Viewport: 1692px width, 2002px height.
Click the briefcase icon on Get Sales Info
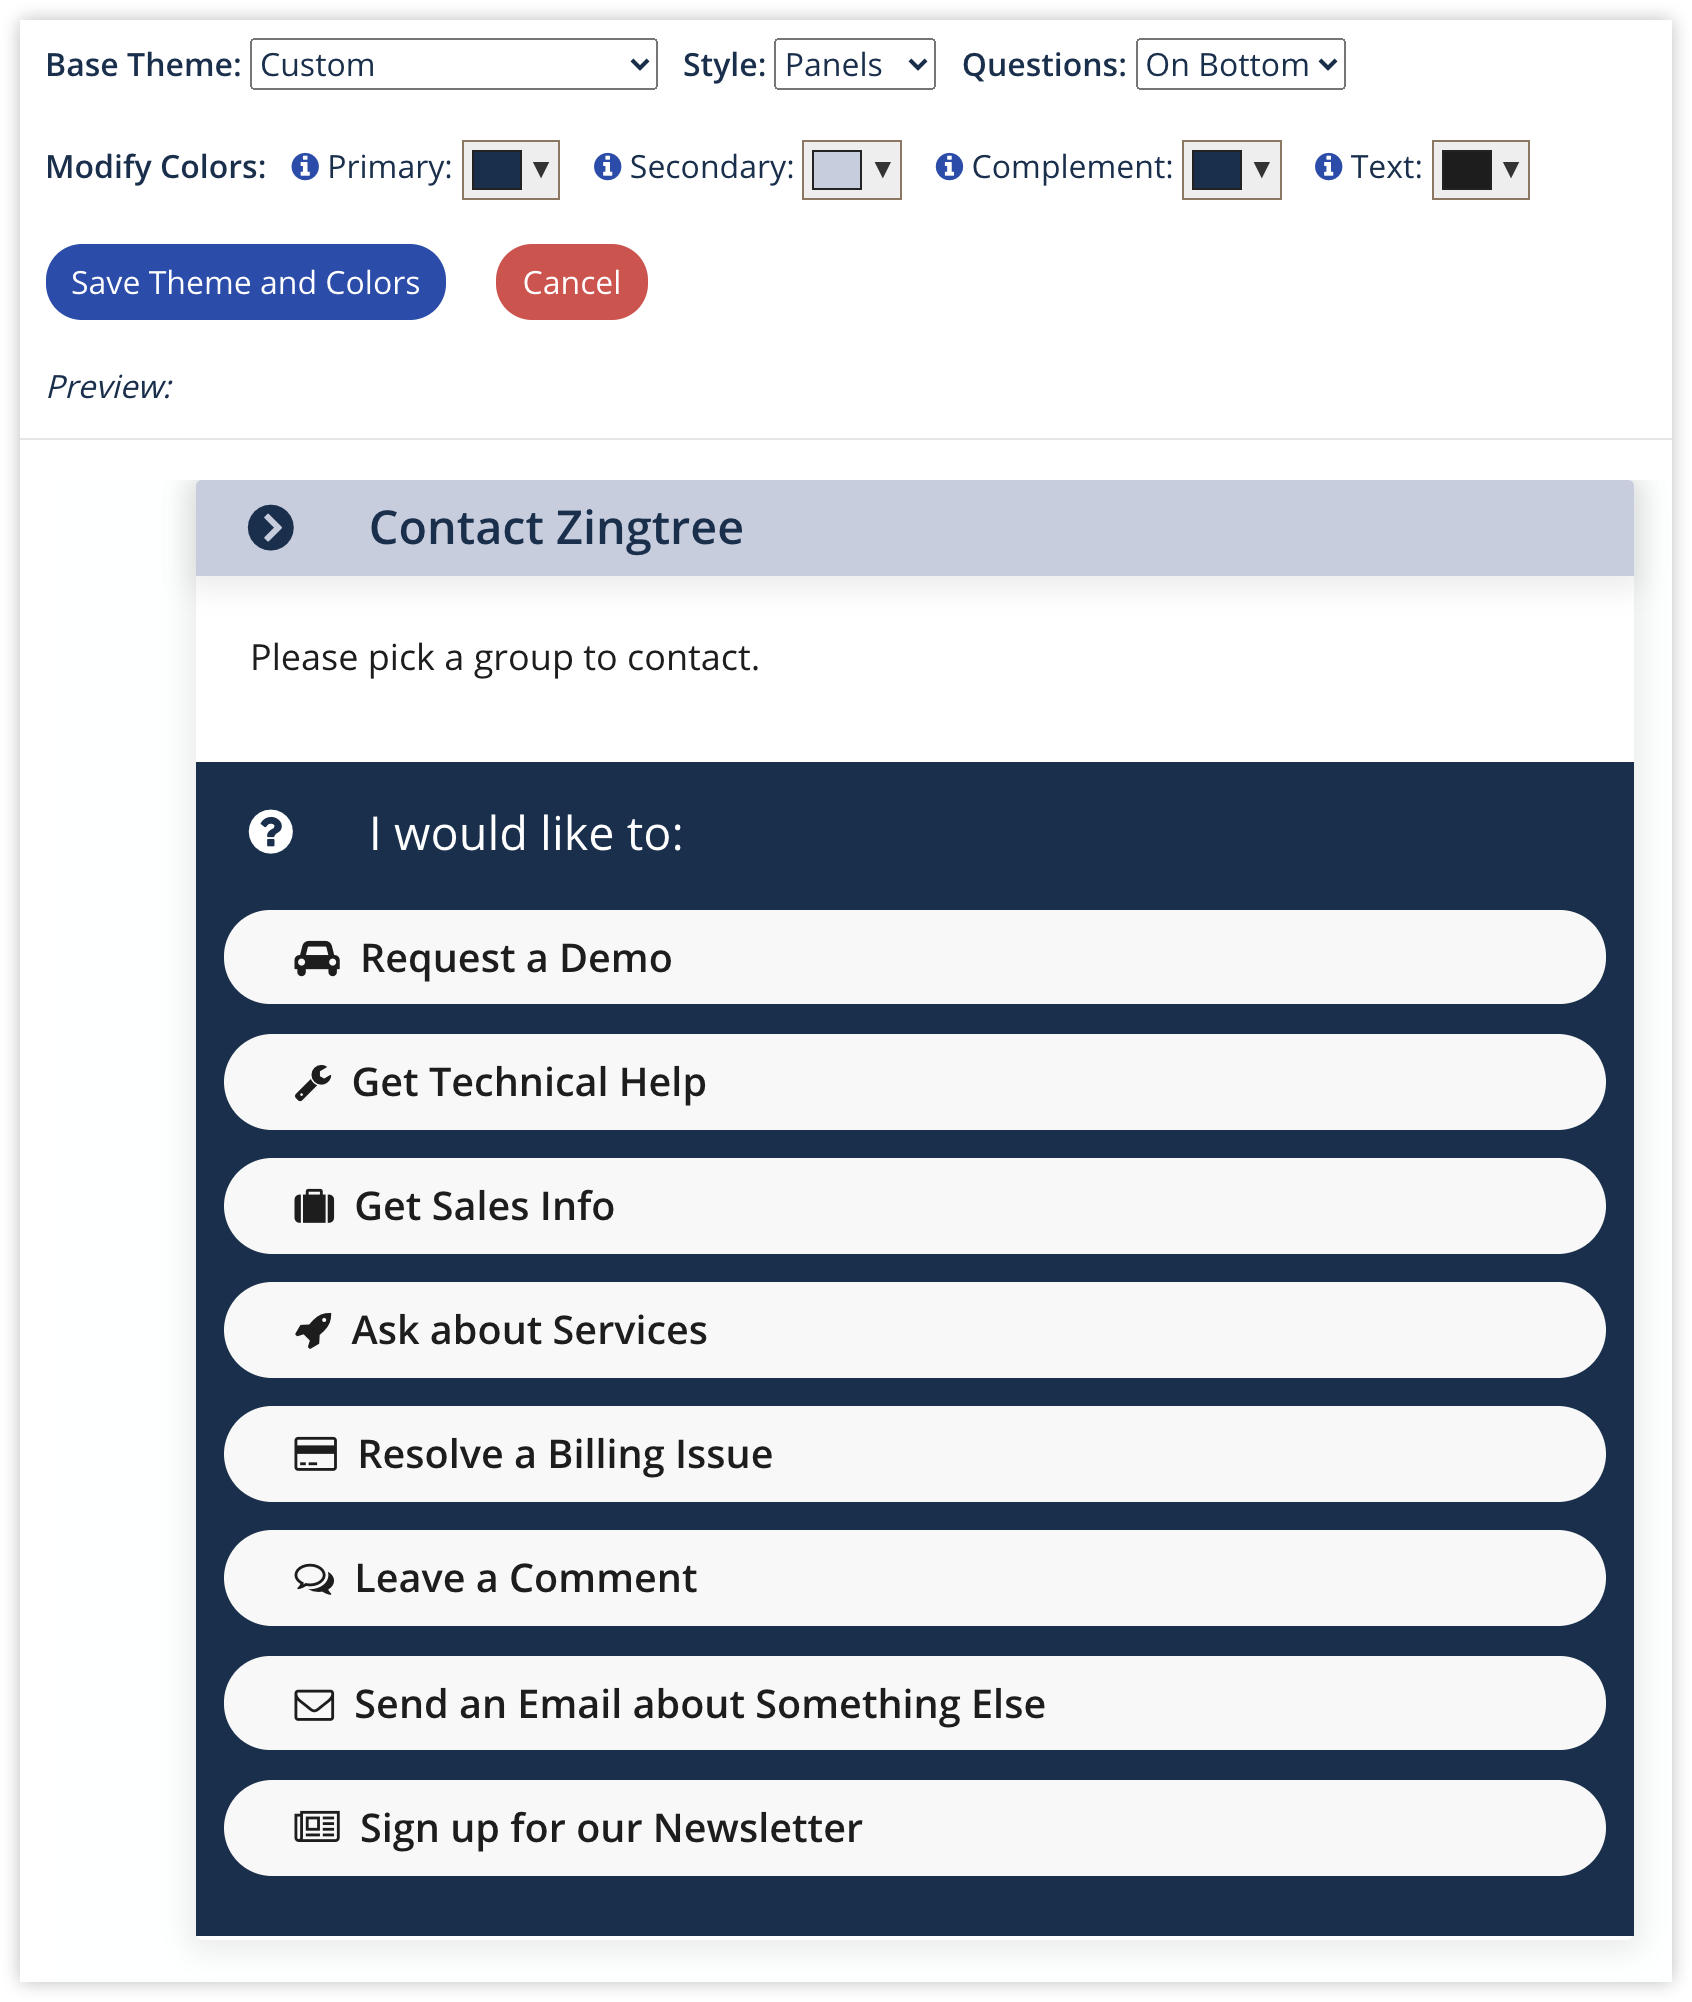click(314, 1205)
